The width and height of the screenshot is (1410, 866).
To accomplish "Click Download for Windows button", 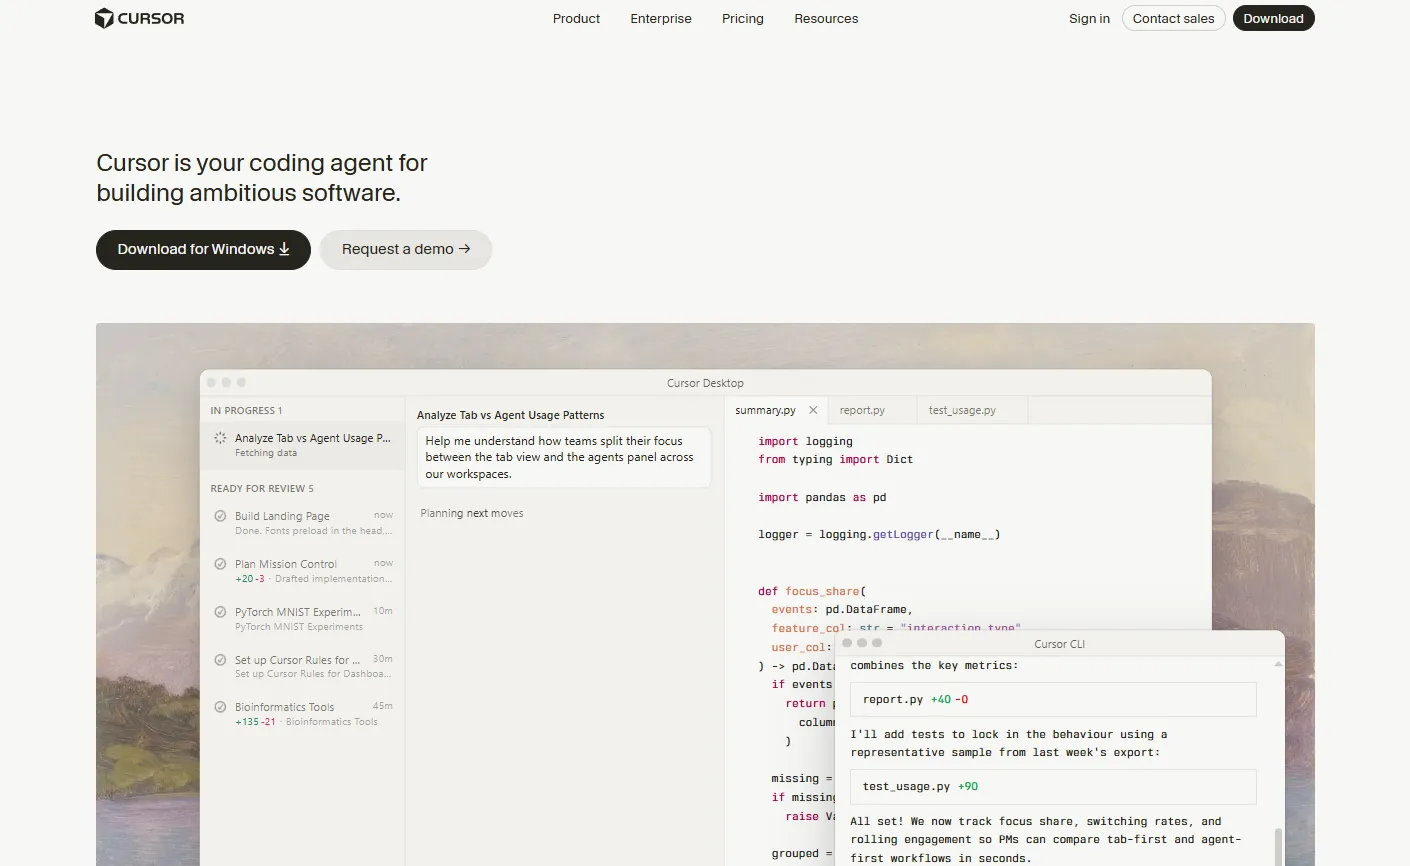I will coord(203,249).
